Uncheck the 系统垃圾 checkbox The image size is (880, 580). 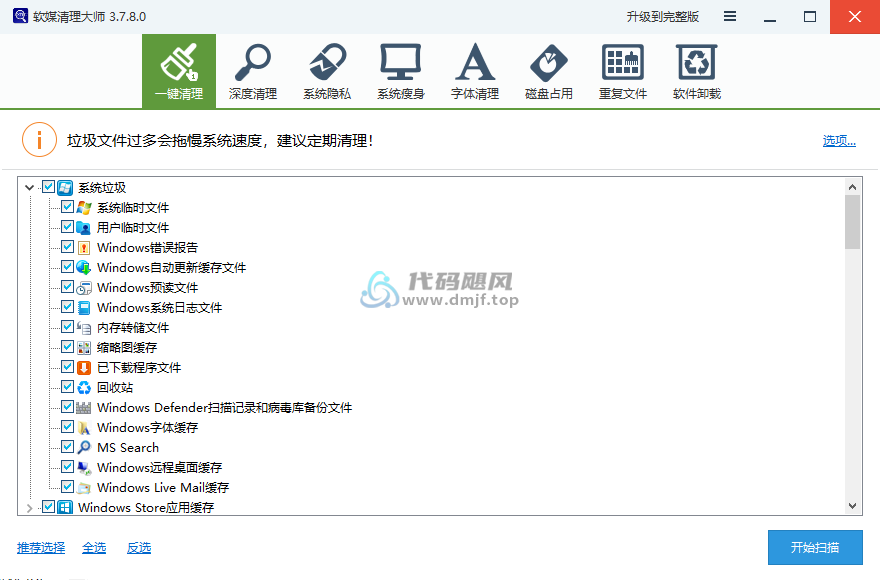point(48,187)
